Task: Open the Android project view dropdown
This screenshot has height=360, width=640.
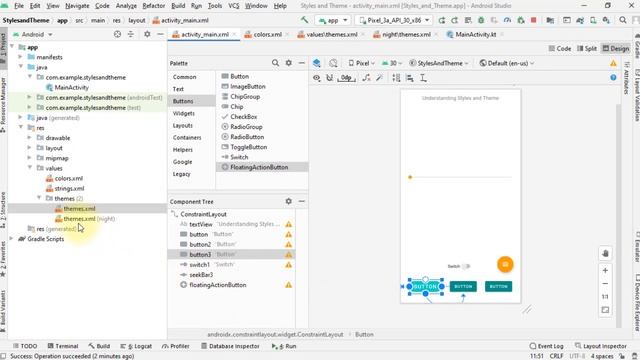Action: [33, 34]
